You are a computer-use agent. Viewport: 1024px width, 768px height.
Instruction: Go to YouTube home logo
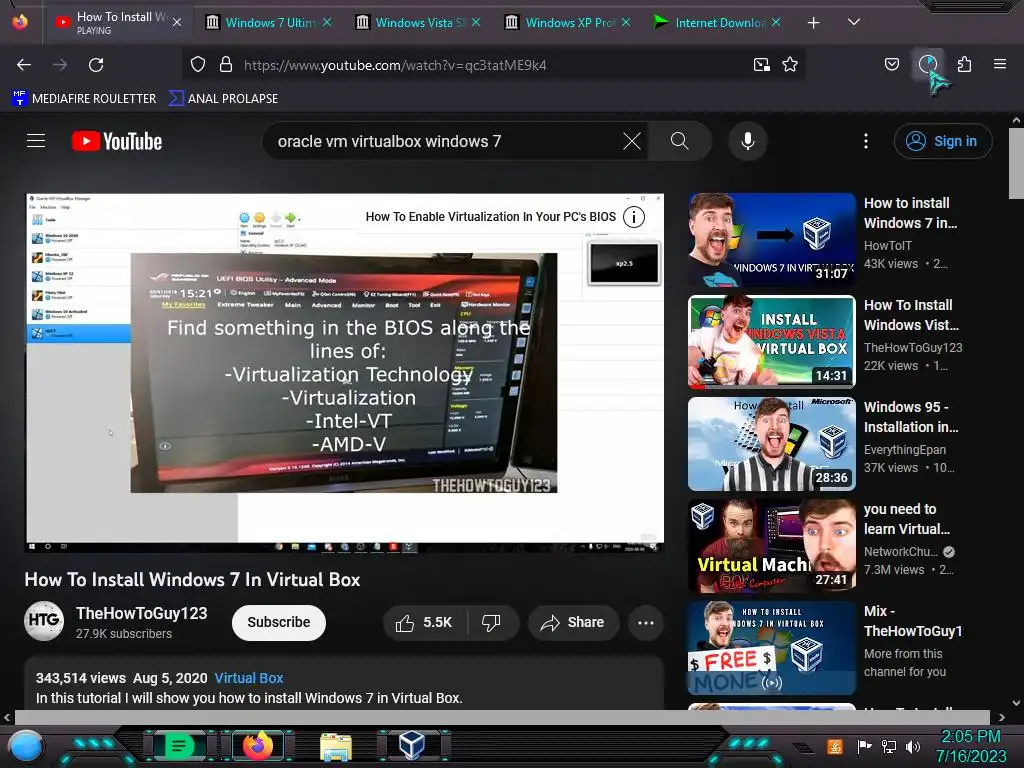[x=117, y=141]
